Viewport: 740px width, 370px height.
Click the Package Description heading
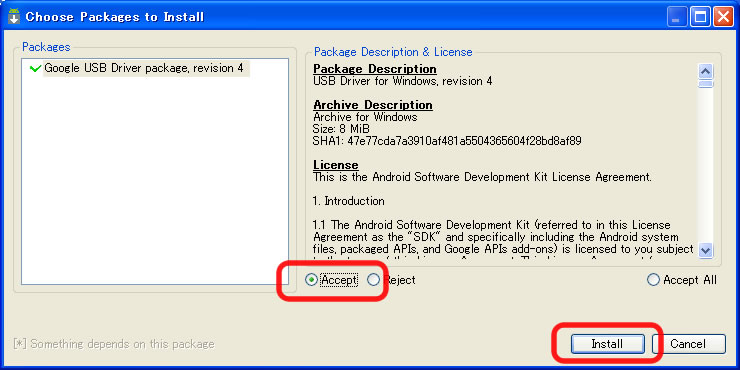pos(375,69)
